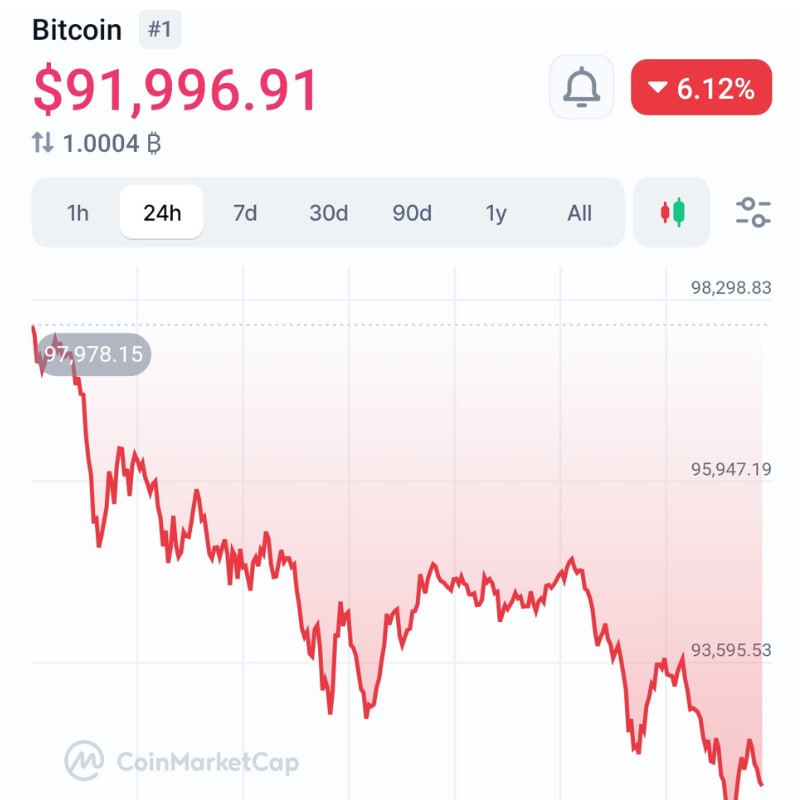This screenshot has height=800, width=800.
Task: Tap the Bitcoin title text
Action: 77,30
